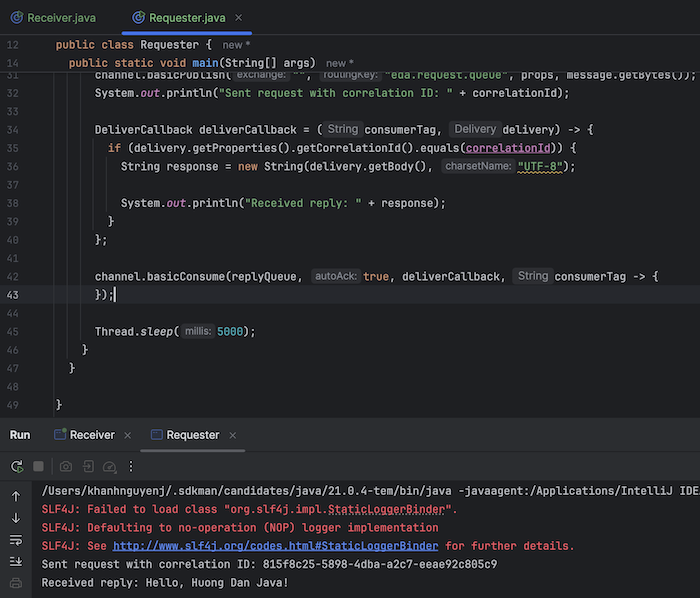Viewport: 700px width, 598px height.
Task: Rerun the Requester program
Action: (x=17, y=466)
